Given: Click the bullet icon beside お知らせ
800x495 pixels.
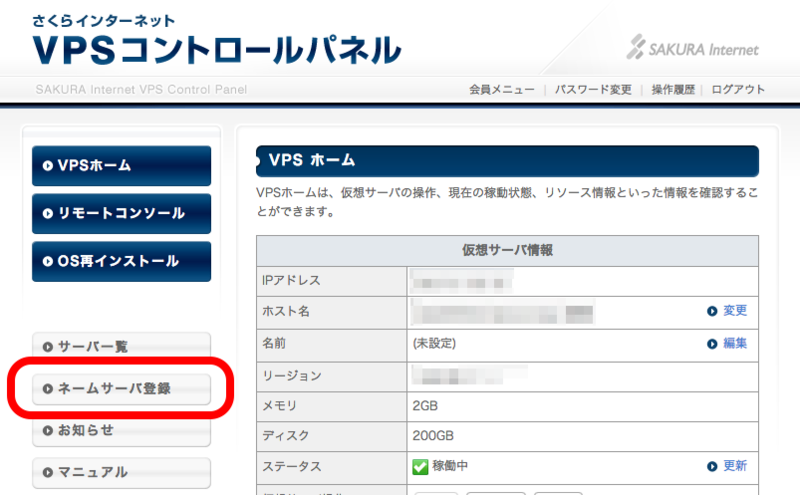Looking at the screenshot, I should click(48, 431).
